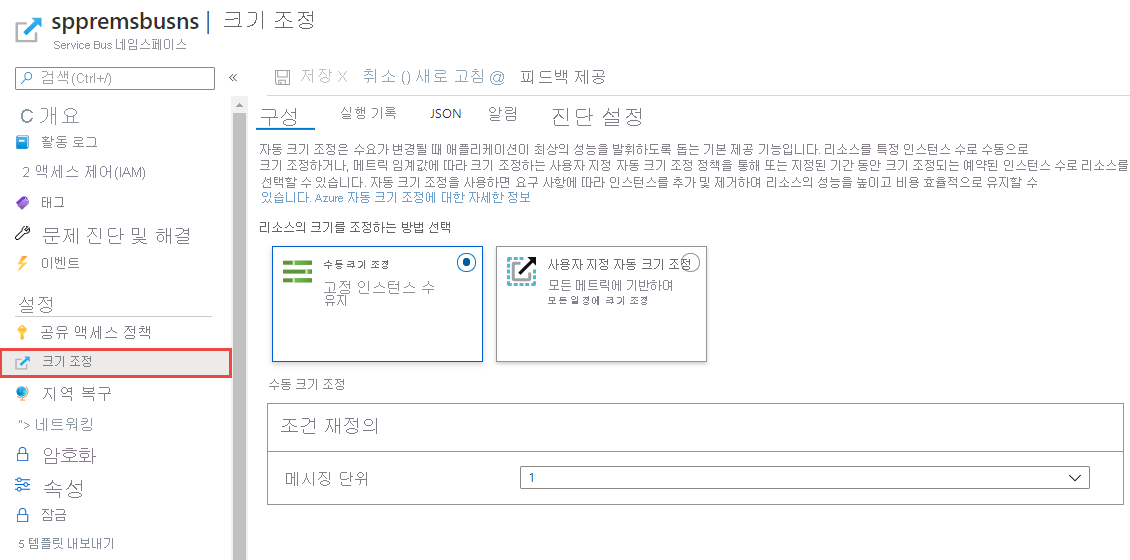Click the feedback (피드백 제공) button
Viewport: 1130px width, 560px height.
pyautogui.click(x=562, y=77)
